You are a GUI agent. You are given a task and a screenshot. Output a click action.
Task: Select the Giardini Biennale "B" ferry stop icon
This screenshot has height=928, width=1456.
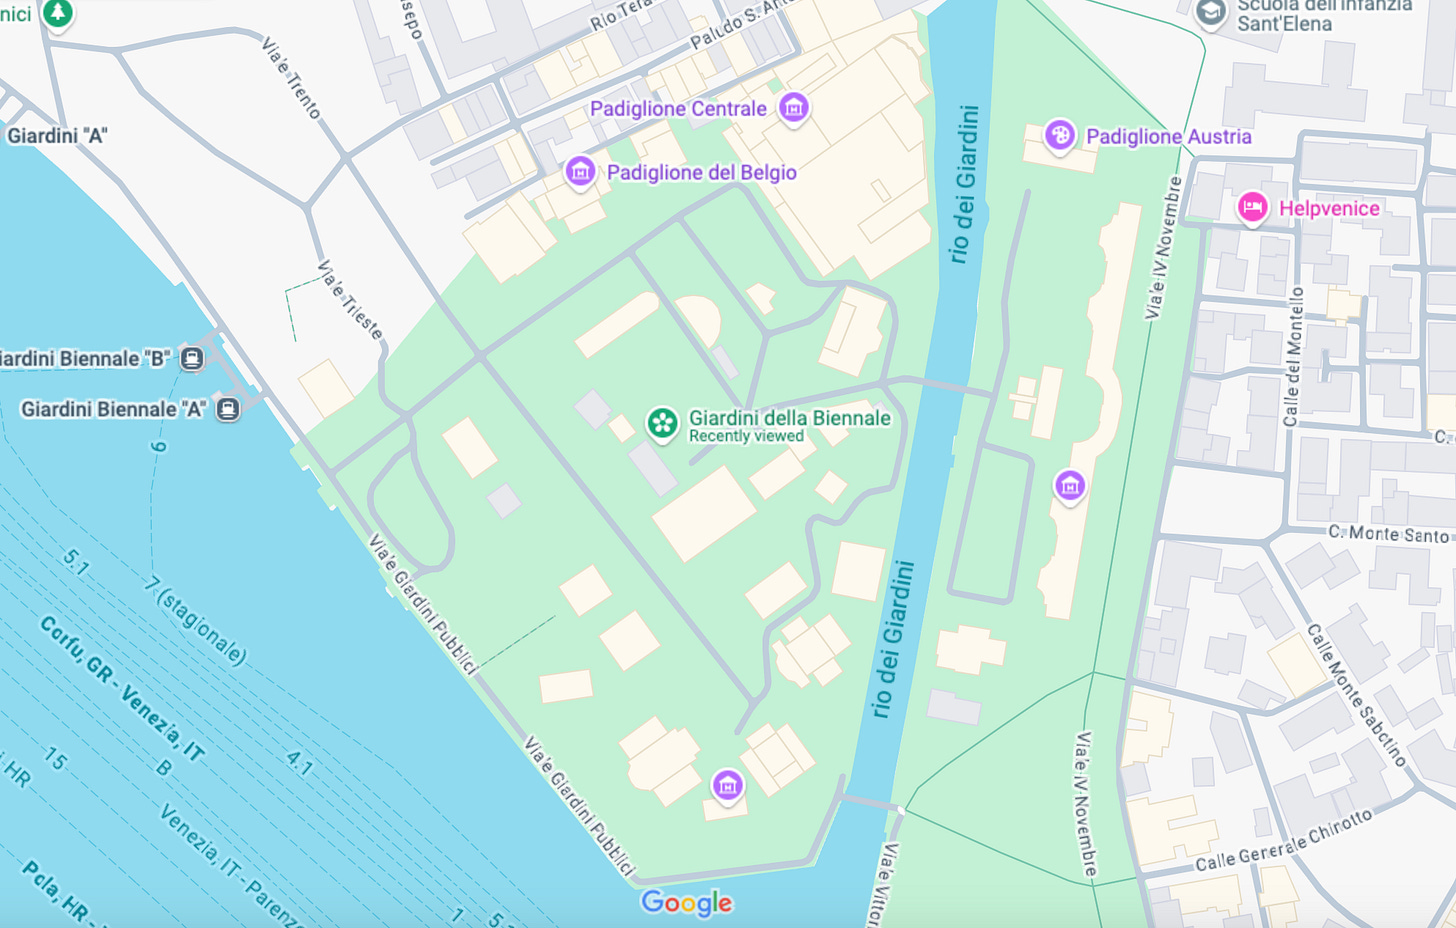coord(192,358)
